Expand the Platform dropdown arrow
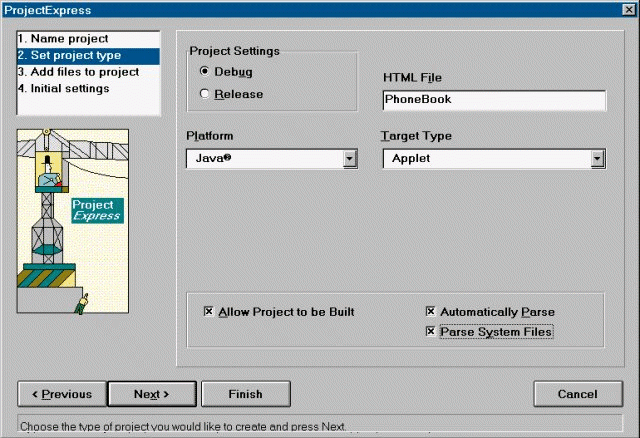 point(350,158)
